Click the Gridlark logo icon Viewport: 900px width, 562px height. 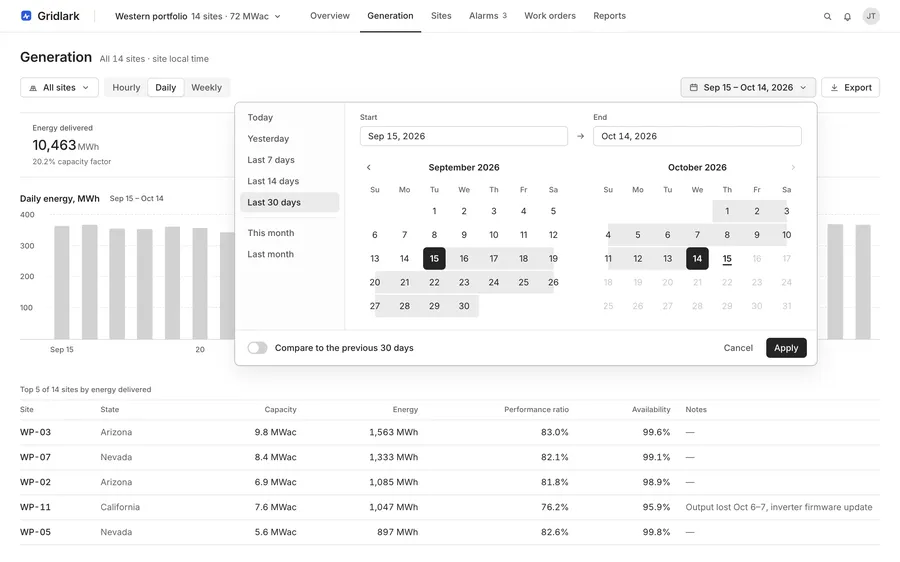26,16
